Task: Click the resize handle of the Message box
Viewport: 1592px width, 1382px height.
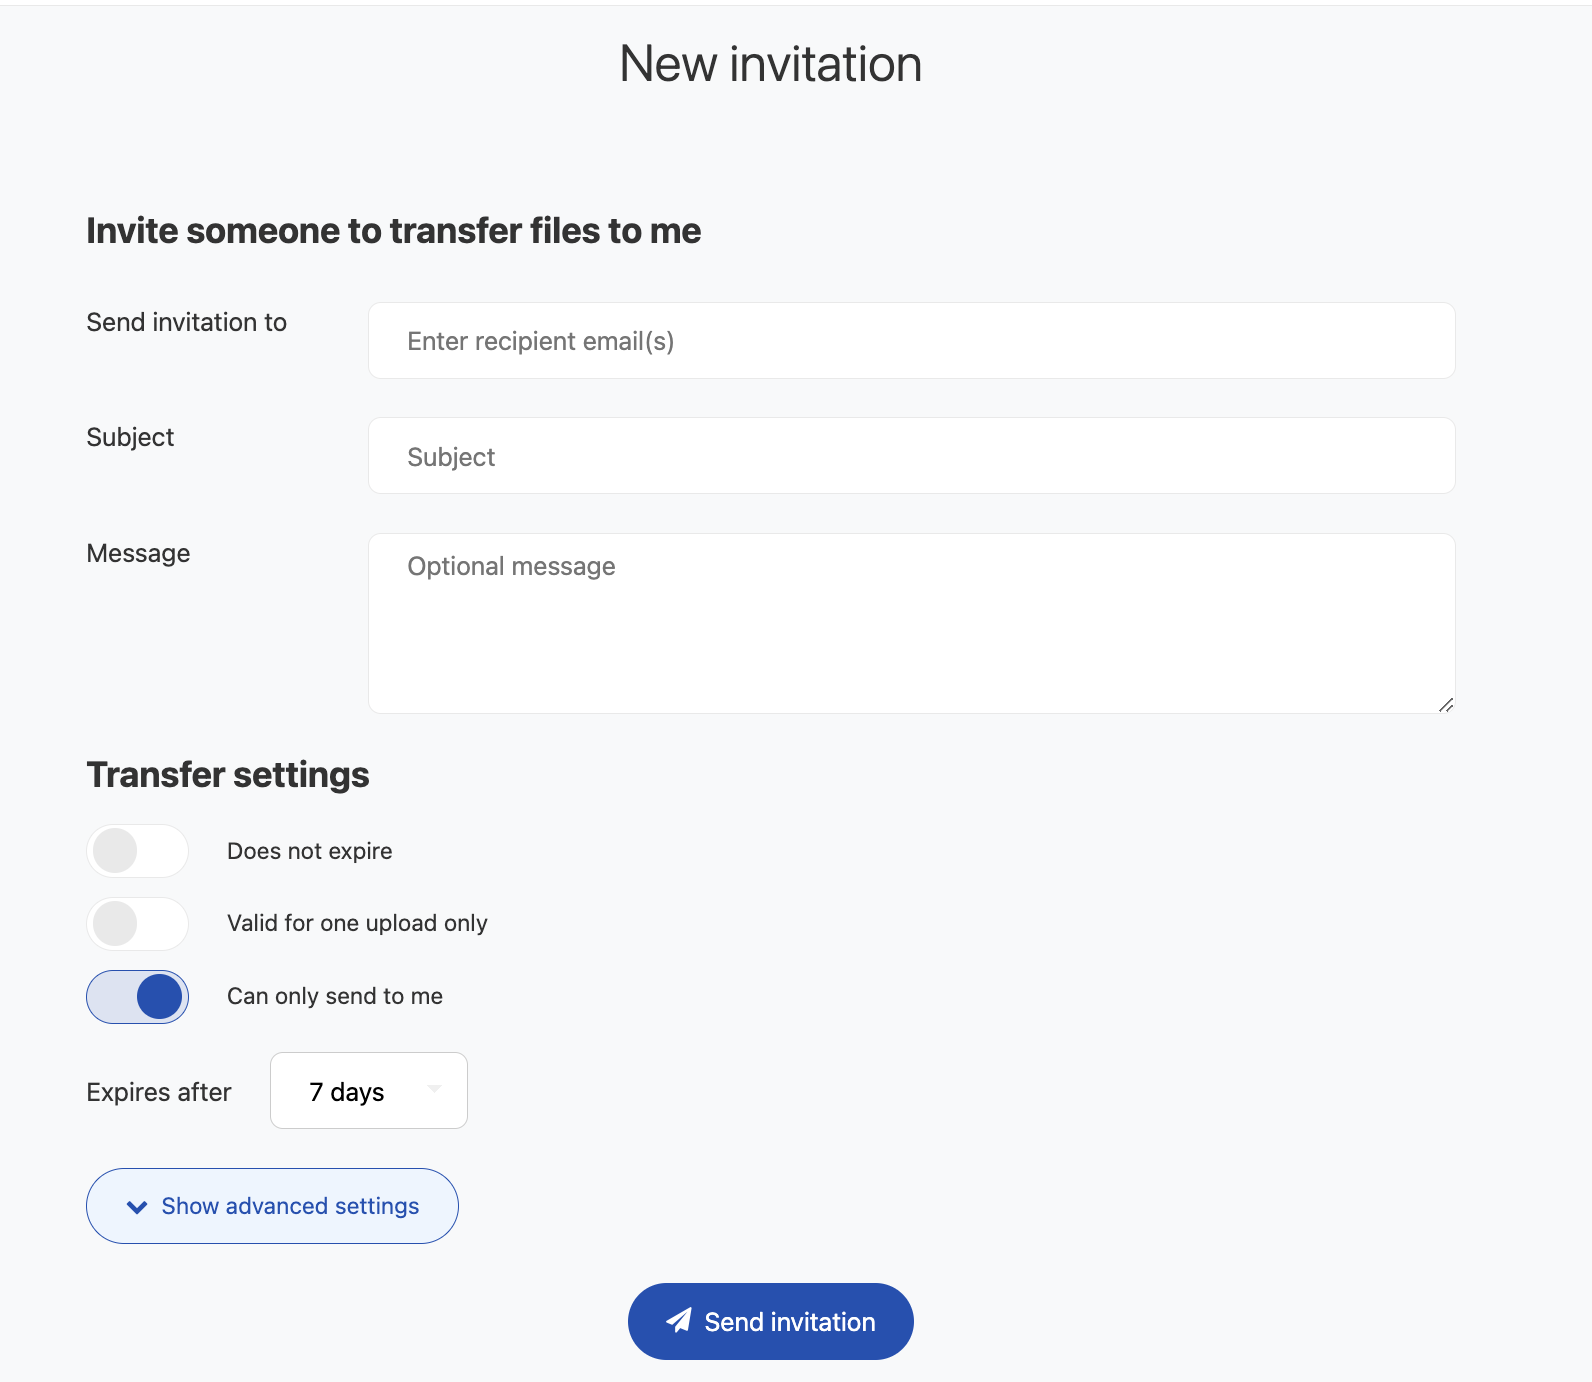Action: tap(1446, 705)
